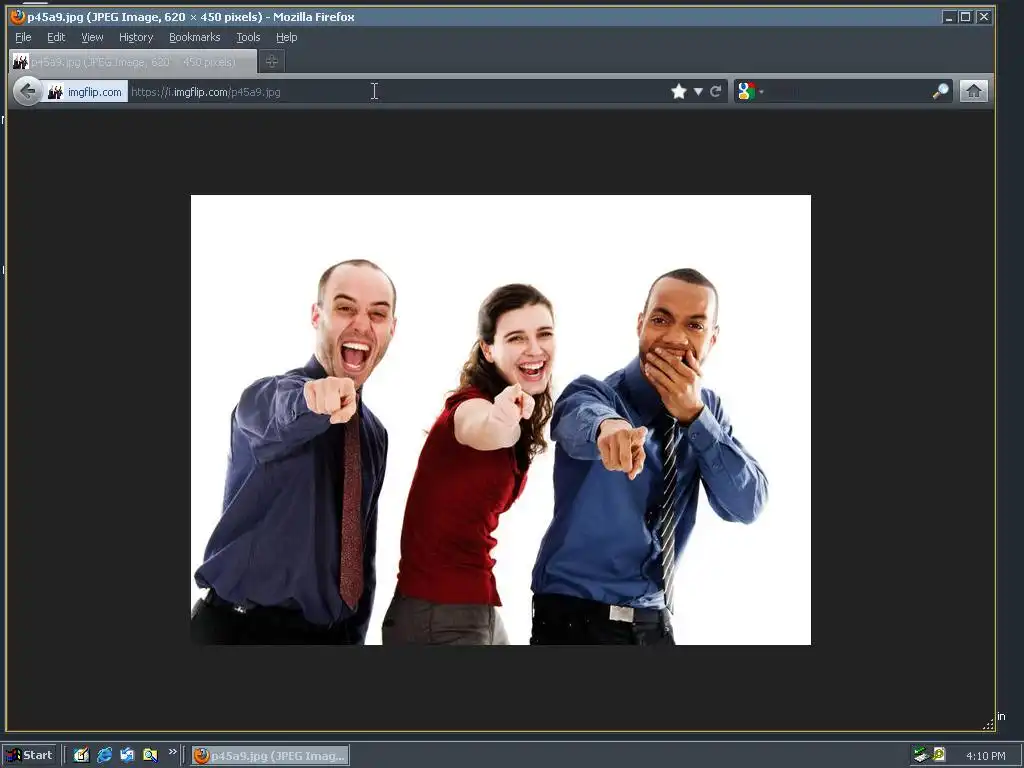Viewport: 1024px width, 768px height.
Task: Click the quick launch magnifier search icon
Action: click(x=150, y=755)
